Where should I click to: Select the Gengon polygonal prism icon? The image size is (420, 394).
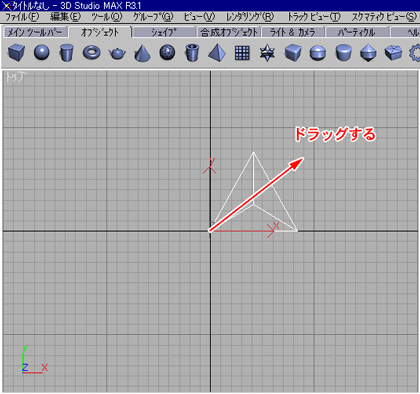pyautogui.click(x=393, y=53)
